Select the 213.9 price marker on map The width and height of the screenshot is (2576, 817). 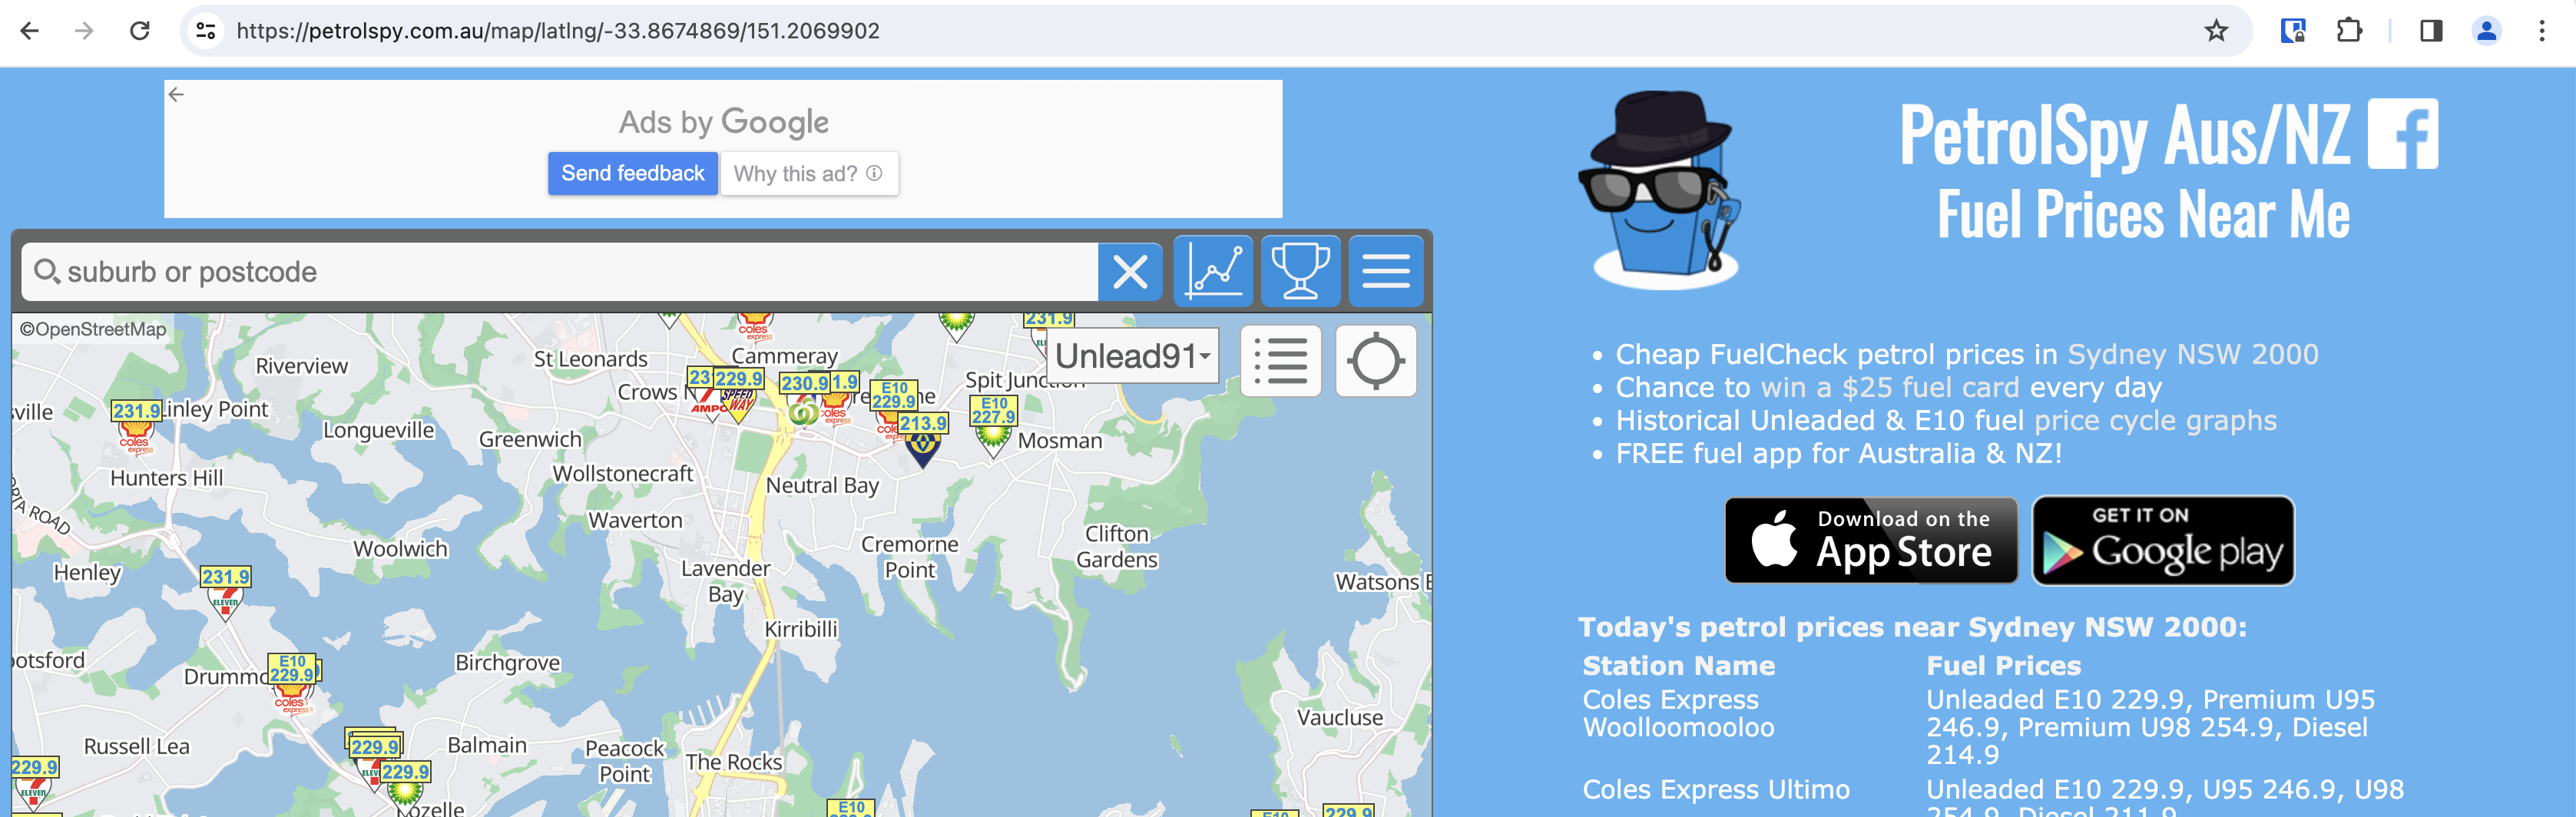[x=922, y=424]
